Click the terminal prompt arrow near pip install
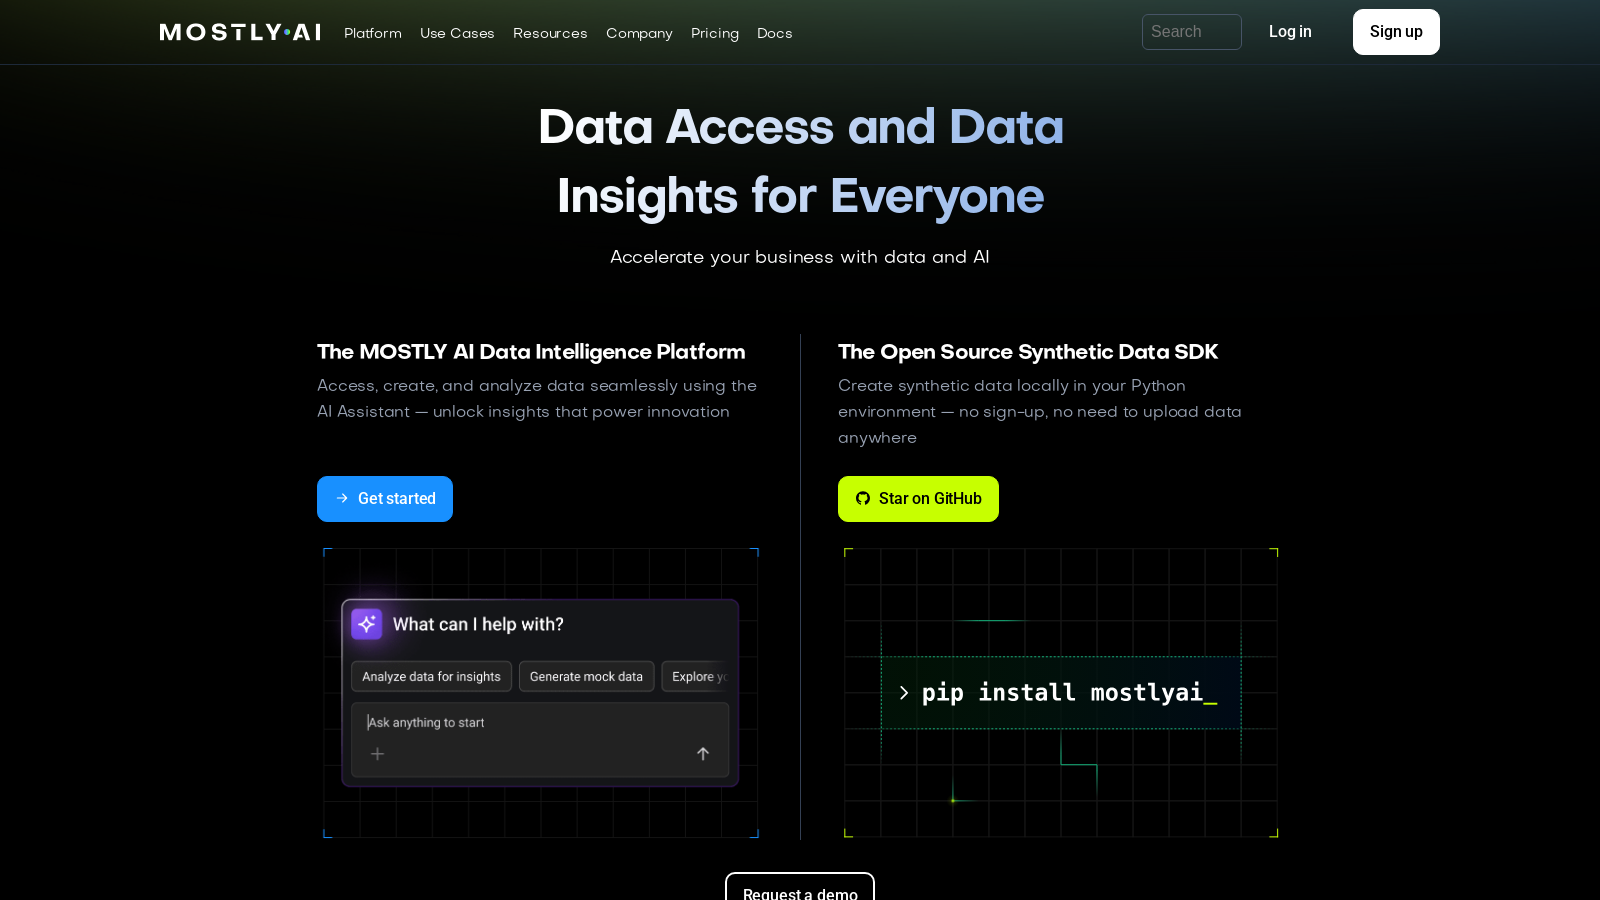1600x900 pixels. tap(904, 692)
